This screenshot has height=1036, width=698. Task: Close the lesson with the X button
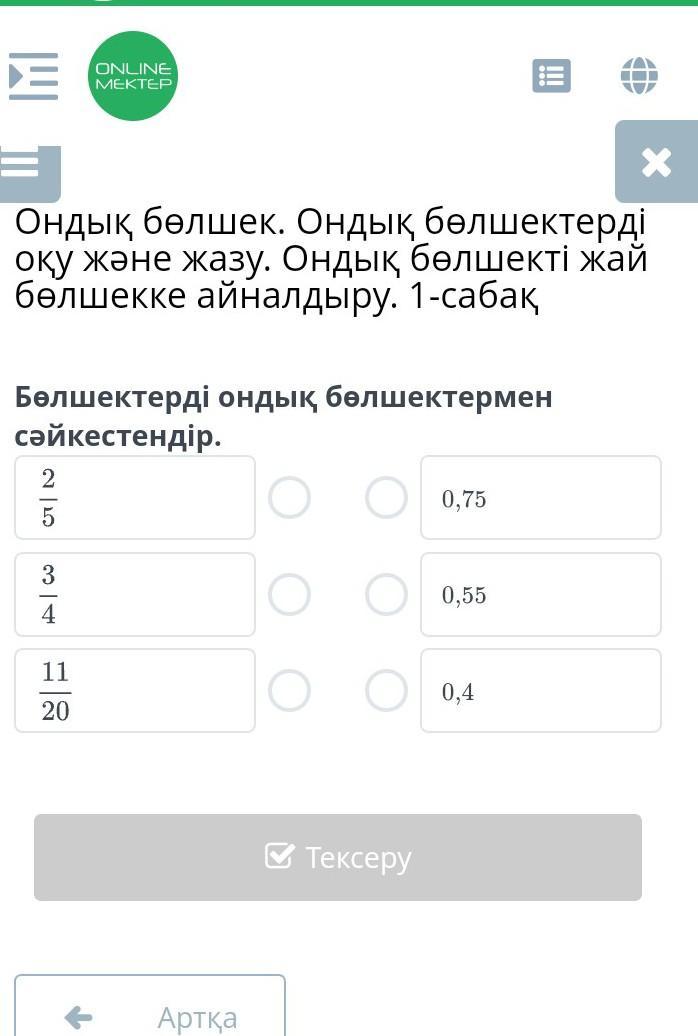(656, 162)
